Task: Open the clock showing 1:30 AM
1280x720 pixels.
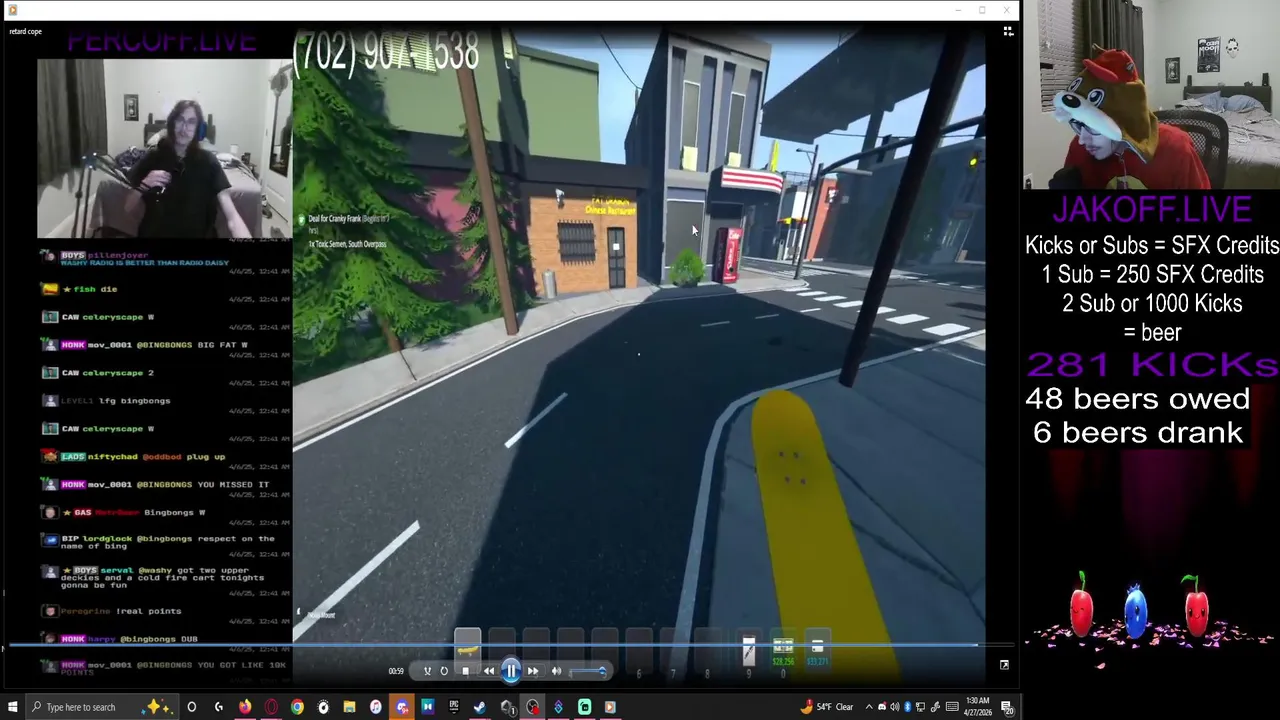Action: coord(977,707)
